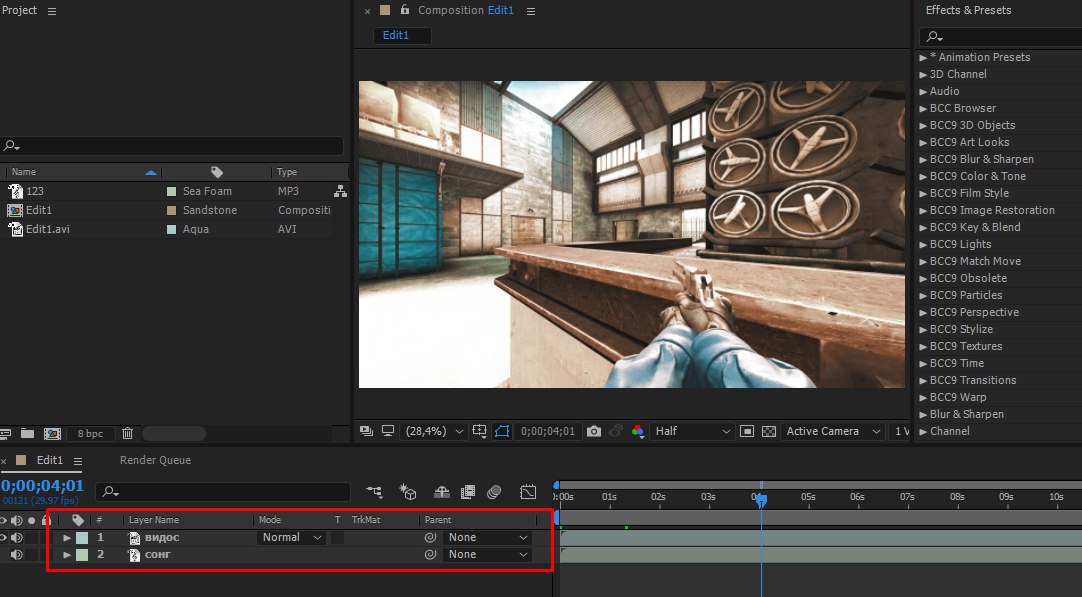The height and width of the screenshot is (597, 1082).
Task: Click the Sea Foam label swatch for 123
Action: pos(171,191)
